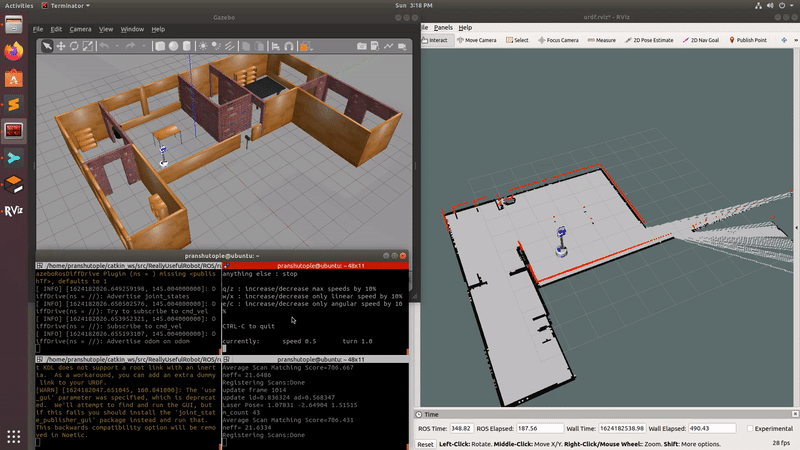
Task: Choose the Select tool in RViz
Action: click(x=517, y=40)
